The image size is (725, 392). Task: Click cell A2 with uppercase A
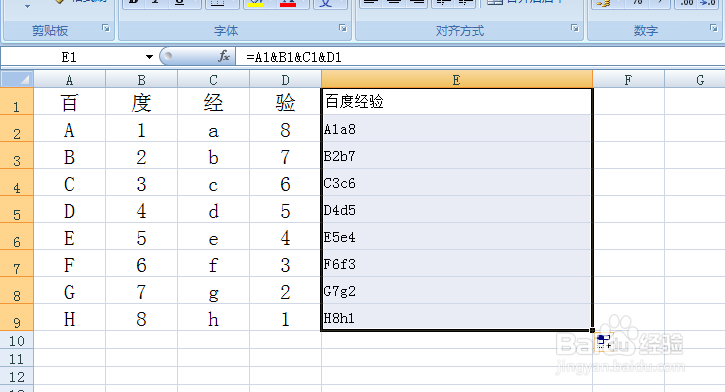click(x=69, y=129)
